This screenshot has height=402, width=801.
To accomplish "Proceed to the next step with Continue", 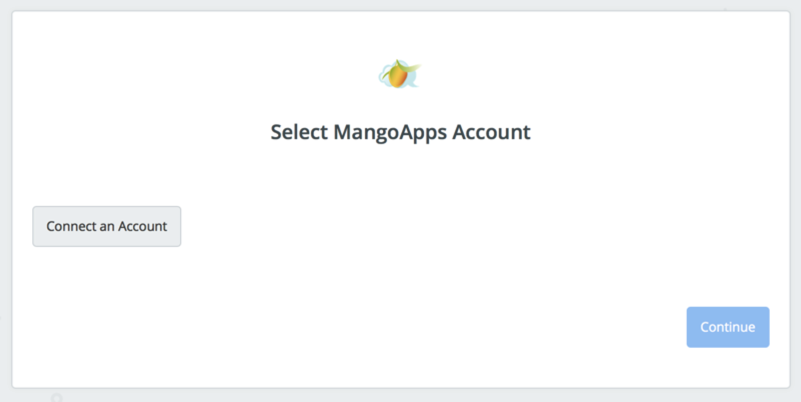I will coord(728,327).
